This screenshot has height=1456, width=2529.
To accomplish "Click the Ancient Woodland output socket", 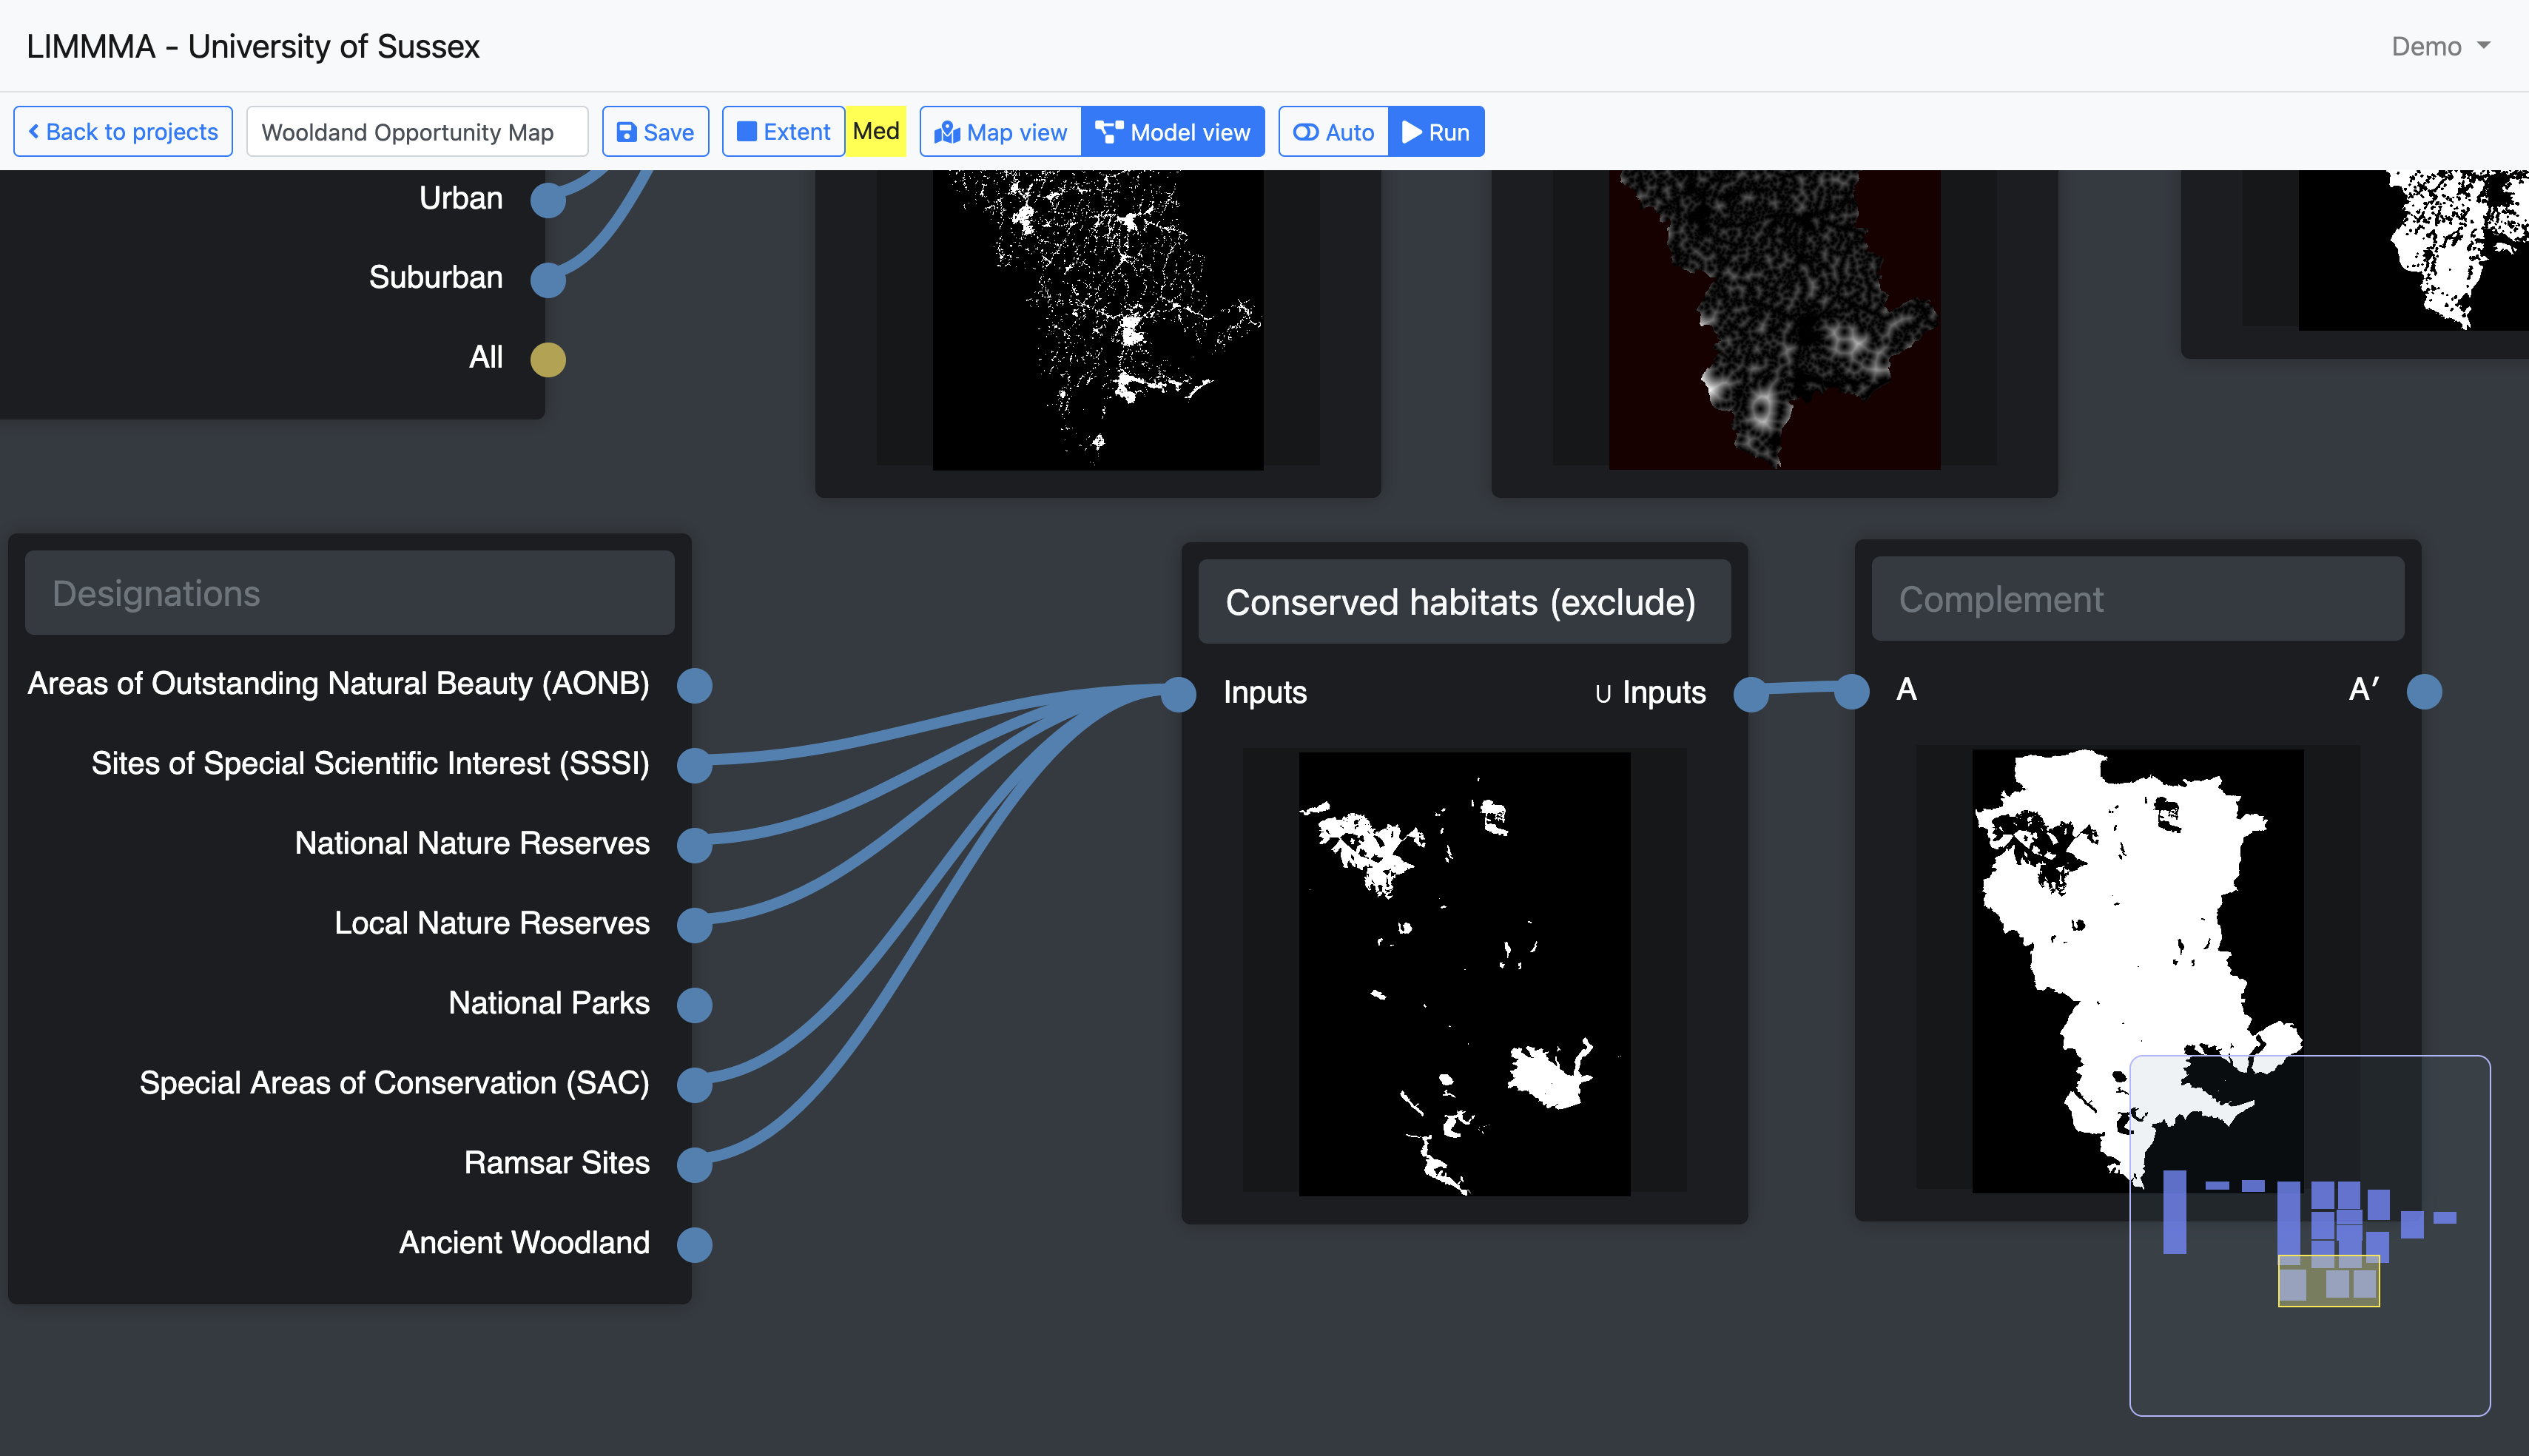I will pyautogui.click(x=694, y=1245).
